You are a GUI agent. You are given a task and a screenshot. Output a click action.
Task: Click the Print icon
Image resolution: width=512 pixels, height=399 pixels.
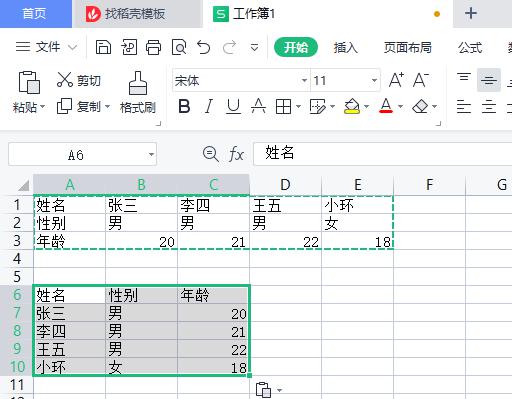pos(154,47)
